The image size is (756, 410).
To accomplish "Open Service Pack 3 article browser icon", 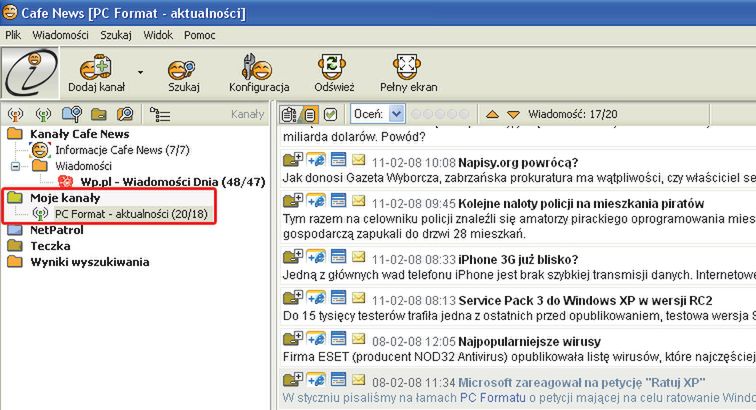I will 316,297.
